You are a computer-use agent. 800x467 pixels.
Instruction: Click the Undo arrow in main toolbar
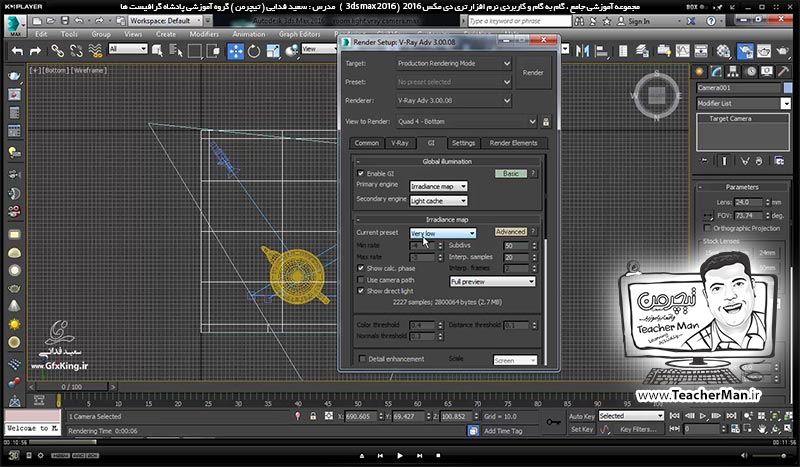[x=17, y=51]
